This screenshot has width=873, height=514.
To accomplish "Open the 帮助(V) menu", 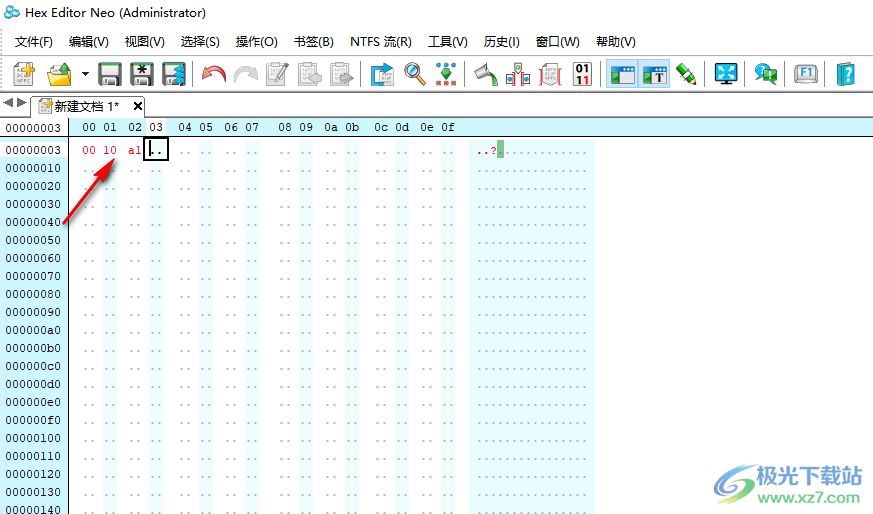I will 615,42.
